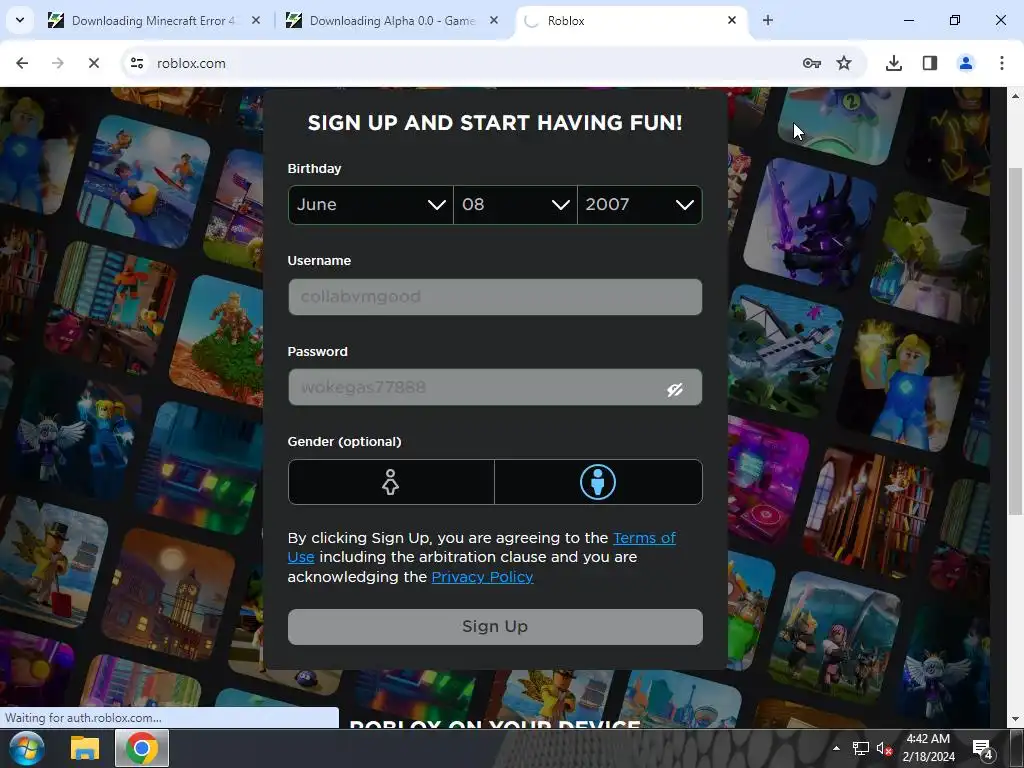
Task: Show hidden system tray icons
Action: click(837, 748)
